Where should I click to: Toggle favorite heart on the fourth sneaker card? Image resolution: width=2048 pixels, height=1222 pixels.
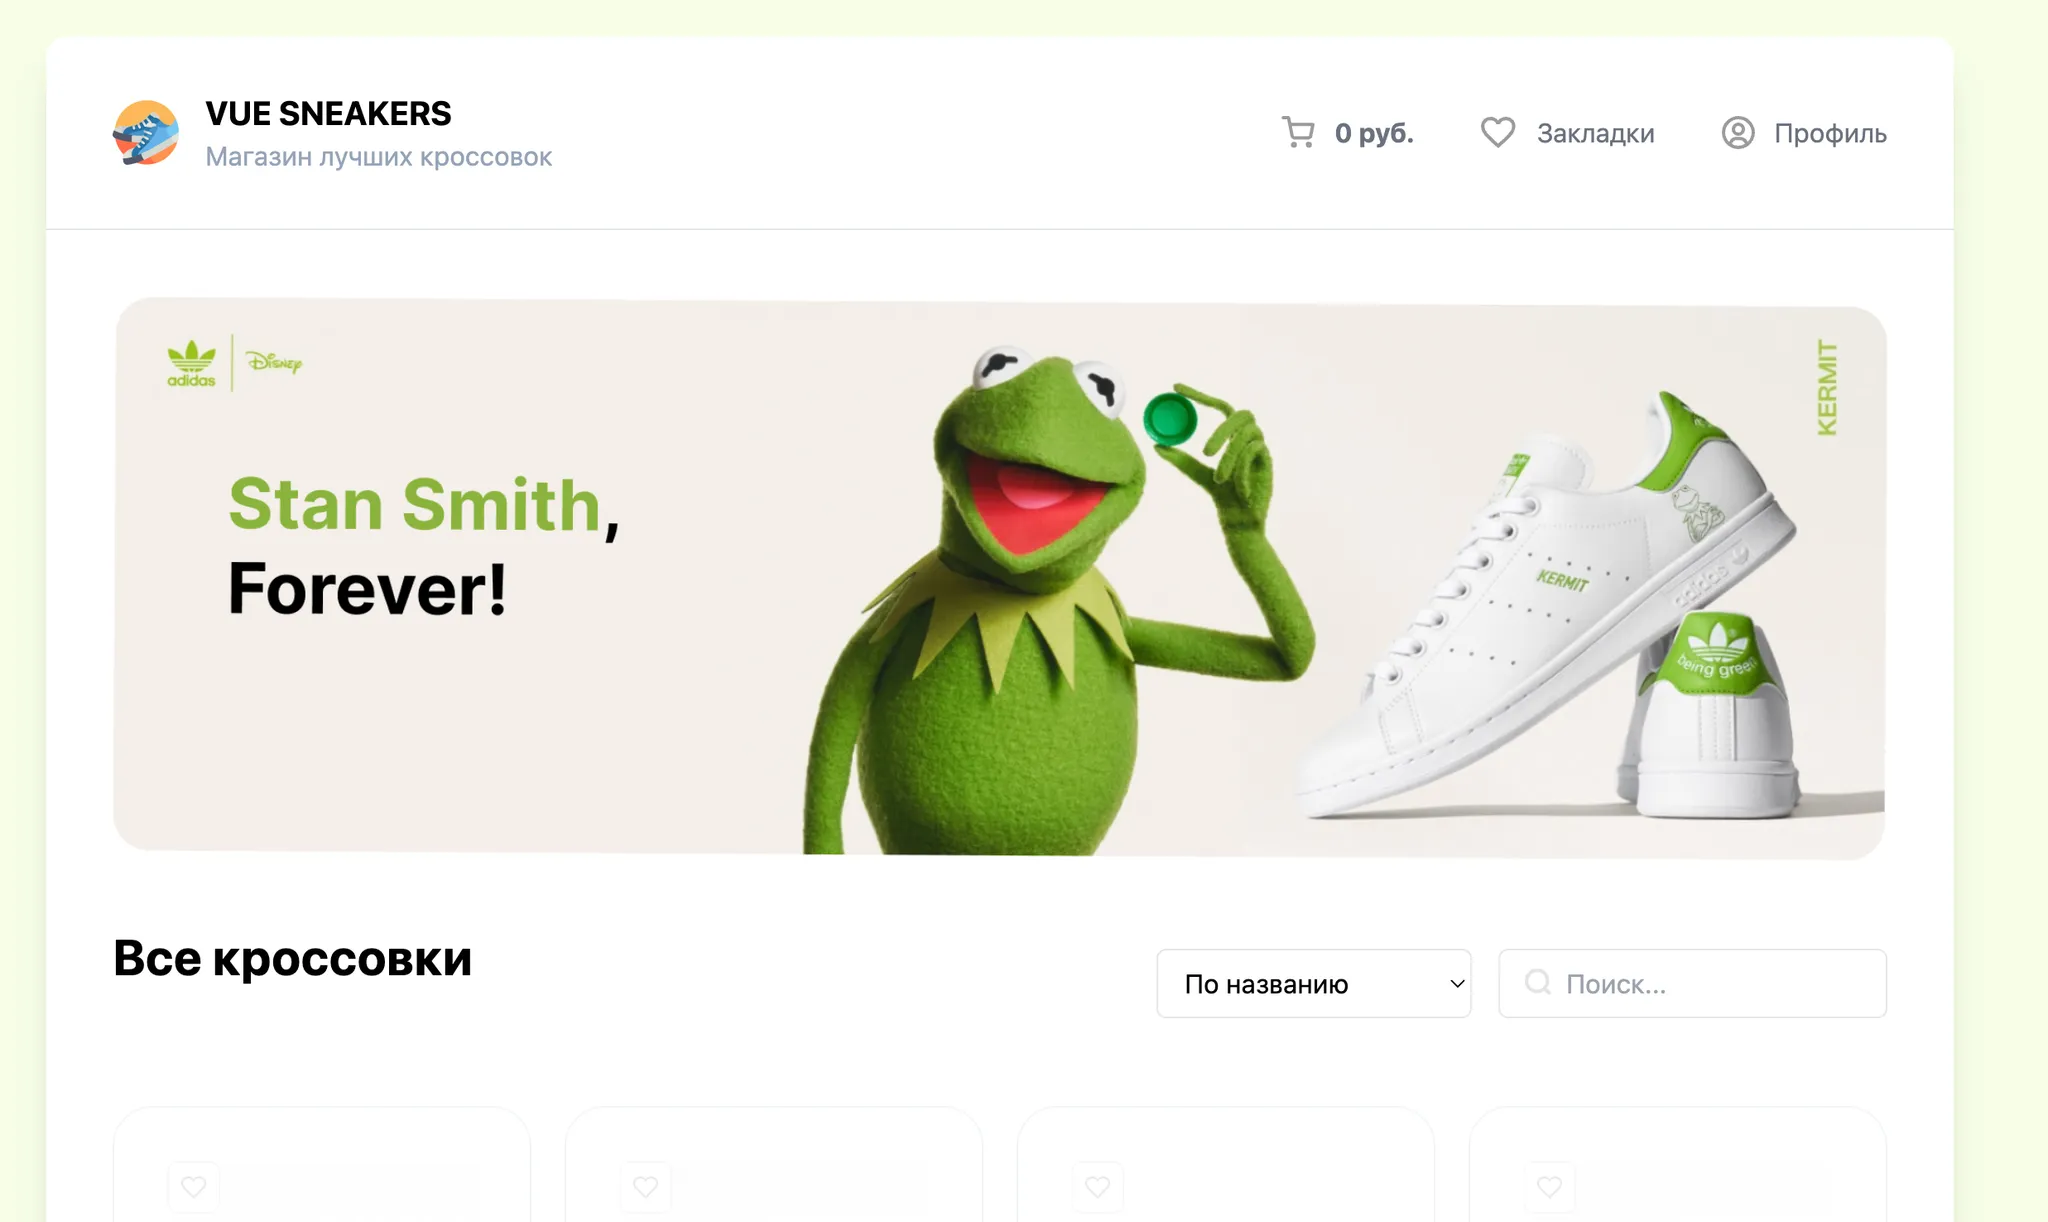point(1550,1187)
